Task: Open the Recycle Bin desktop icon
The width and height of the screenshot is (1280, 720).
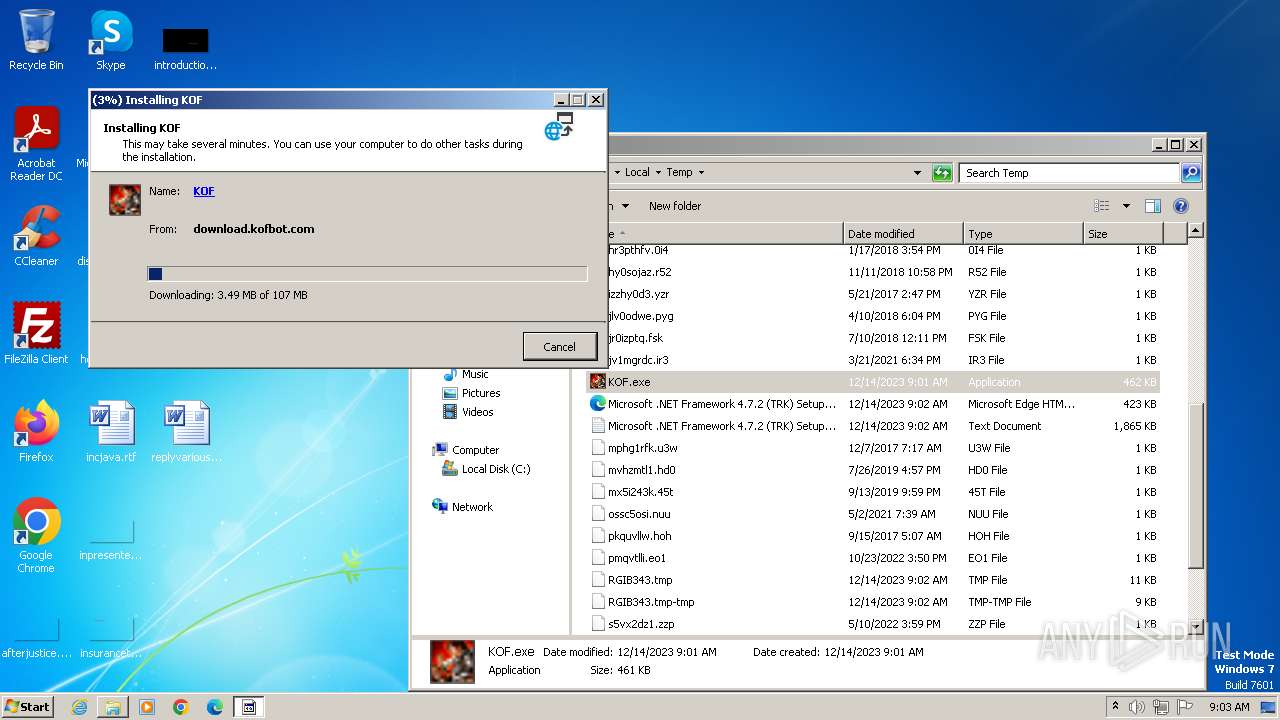Action: point(36,40)
